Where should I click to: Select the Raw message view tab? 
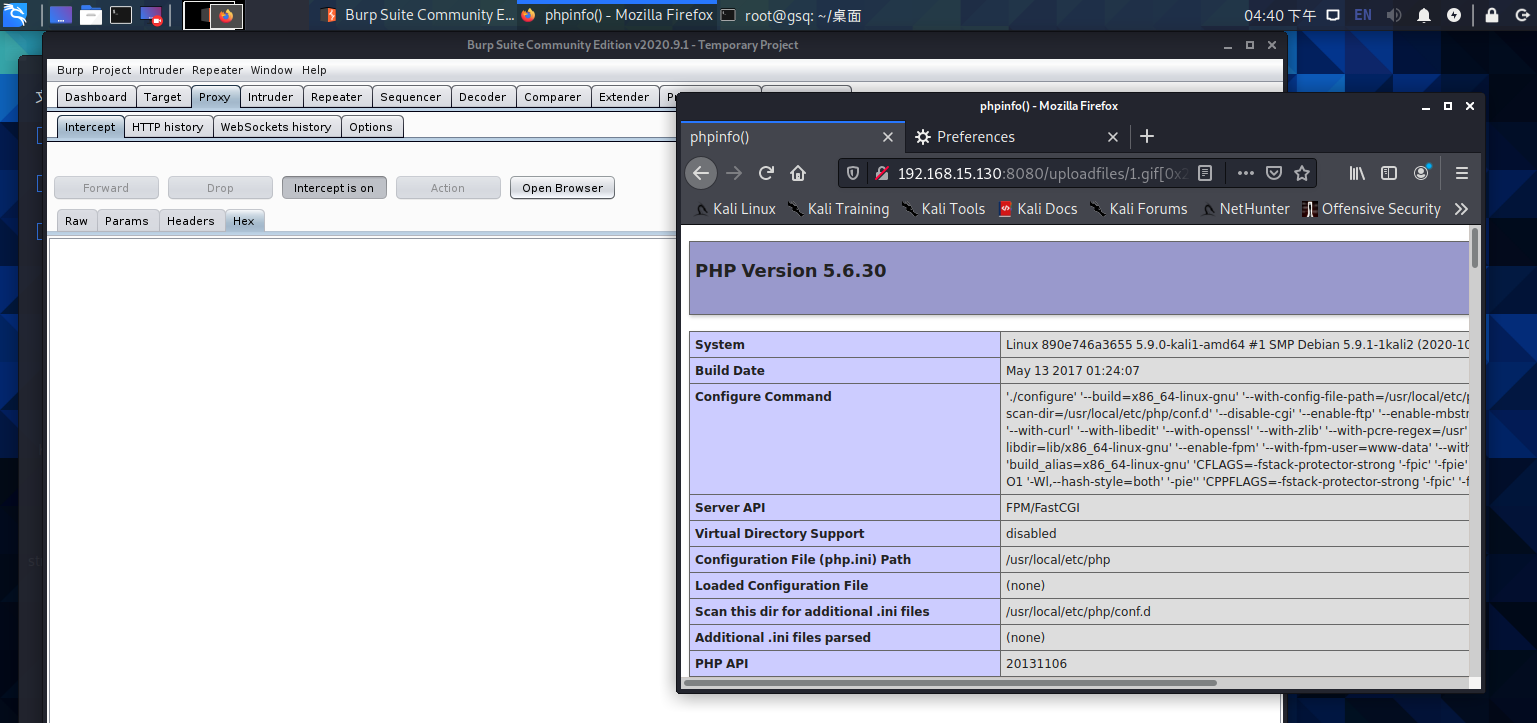click(x=77, y=221)
